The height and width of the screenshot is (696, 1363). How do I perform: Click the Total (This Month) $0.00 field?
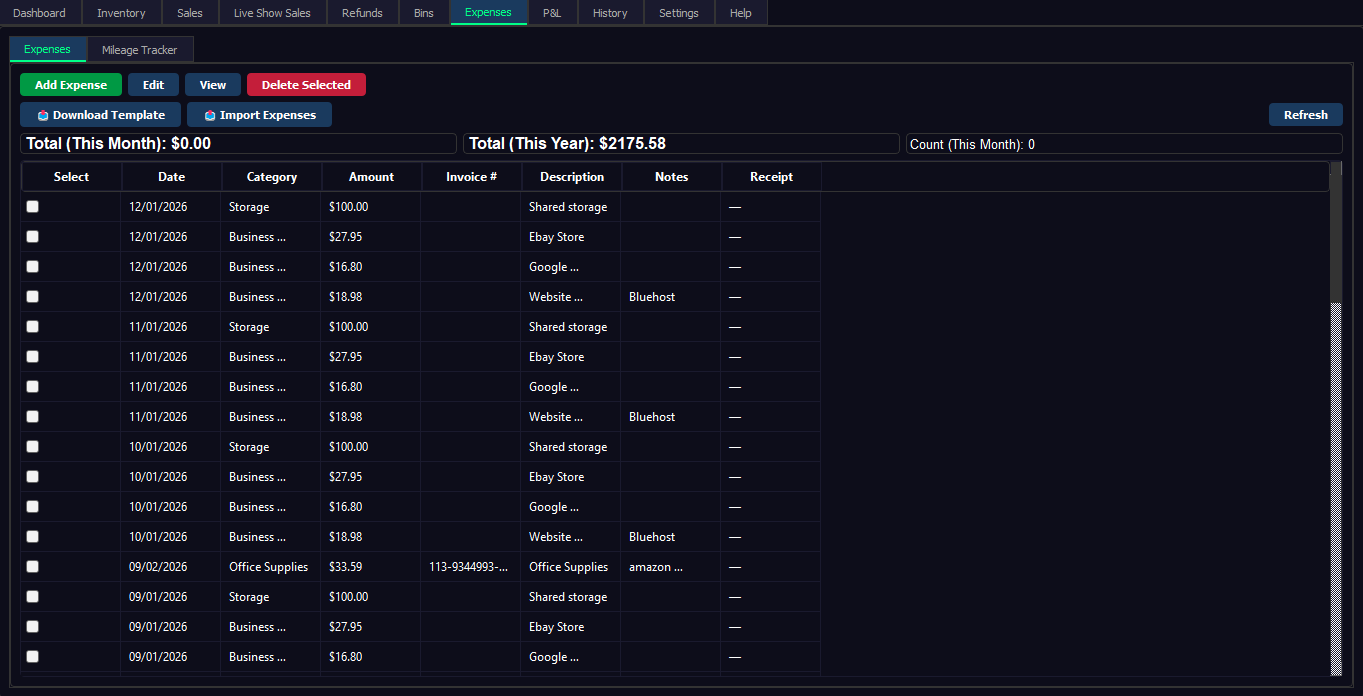[238, 144]
